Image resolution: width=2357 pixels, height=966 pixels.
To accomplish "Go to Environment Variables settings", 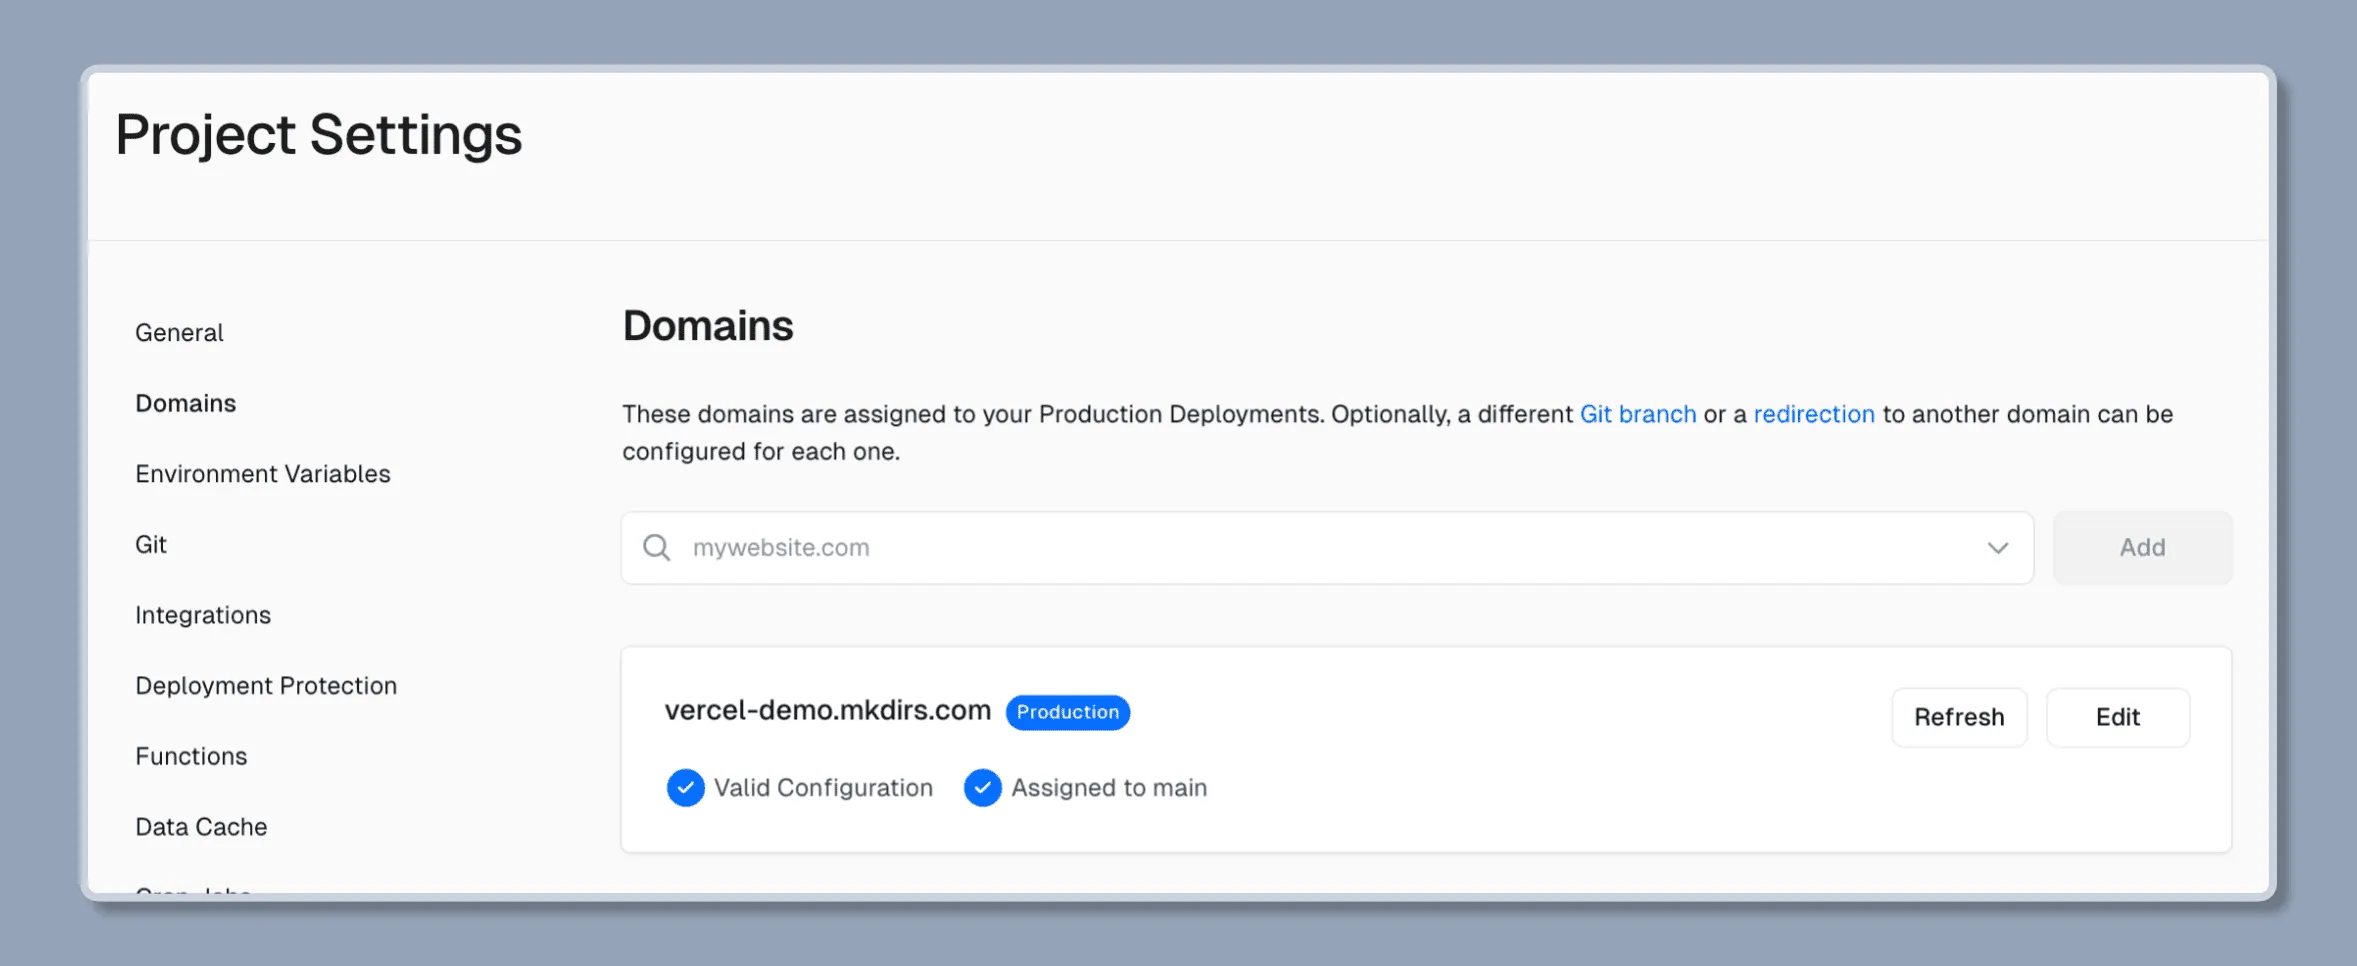I will [262, 474].
